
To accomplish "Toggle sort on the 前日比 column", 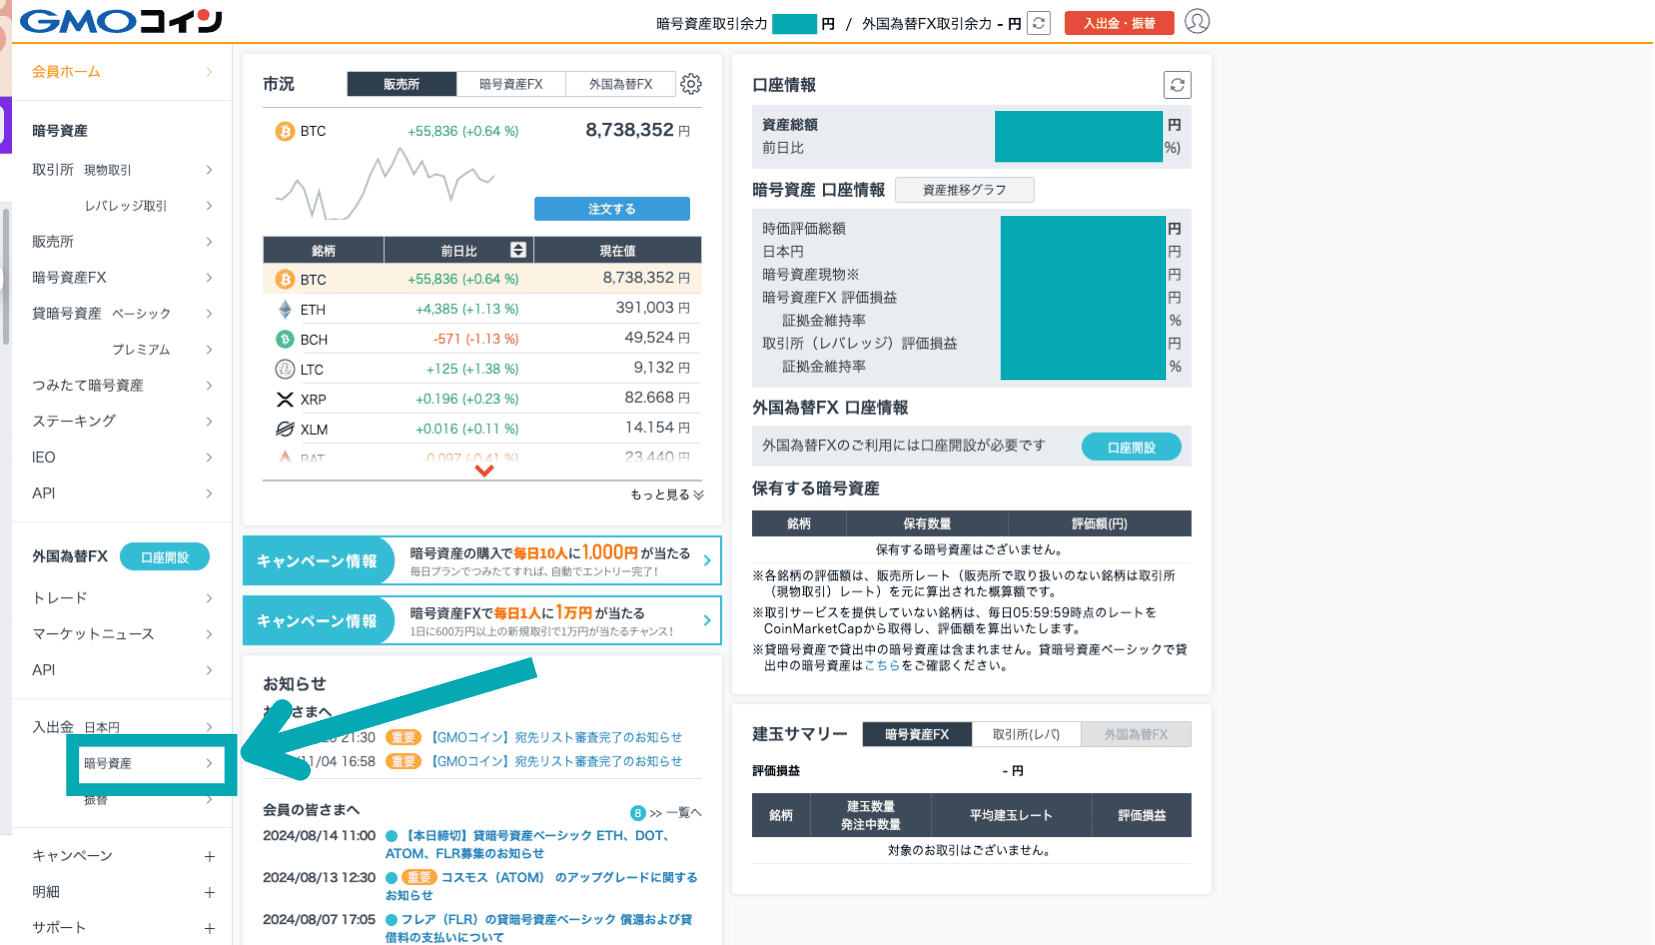I will [x=518, y=250].
